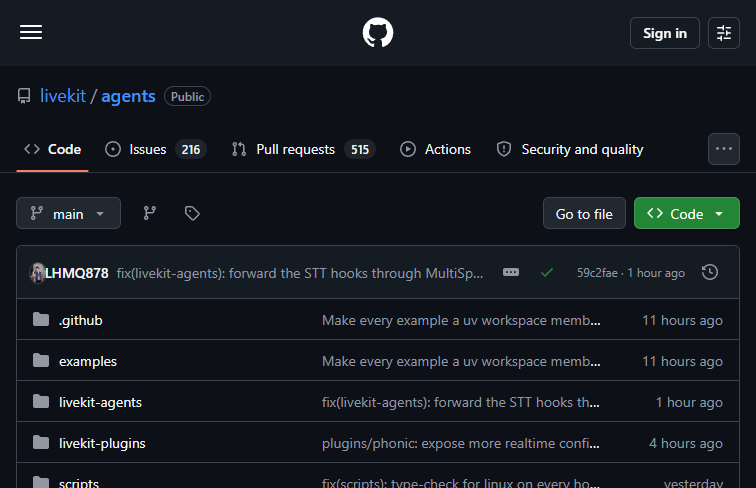The image size is (756, 488).
Task: Click the Issues count badge 216
Action: 191,149
